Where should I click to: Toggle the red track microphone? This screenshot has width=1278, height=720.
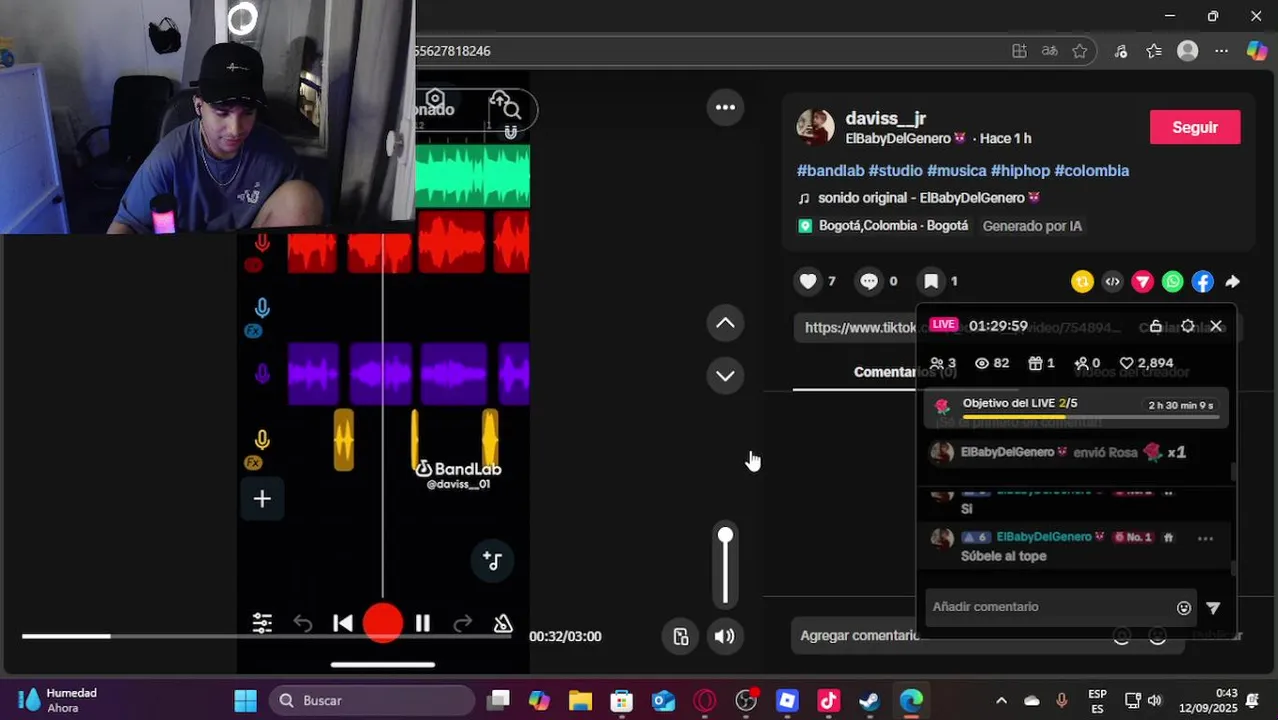point(262,243)
